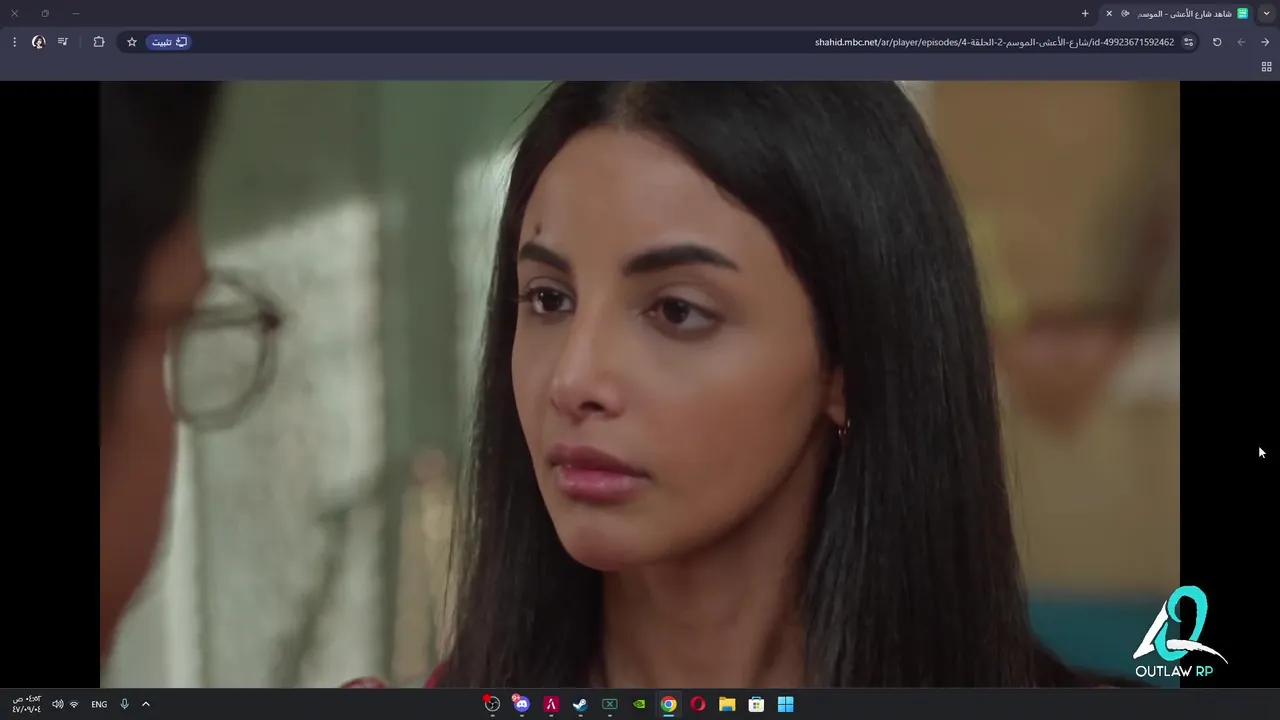Open Xbox app from taskbar
This screenshot has width=1280, height=720.
(609, 704)
